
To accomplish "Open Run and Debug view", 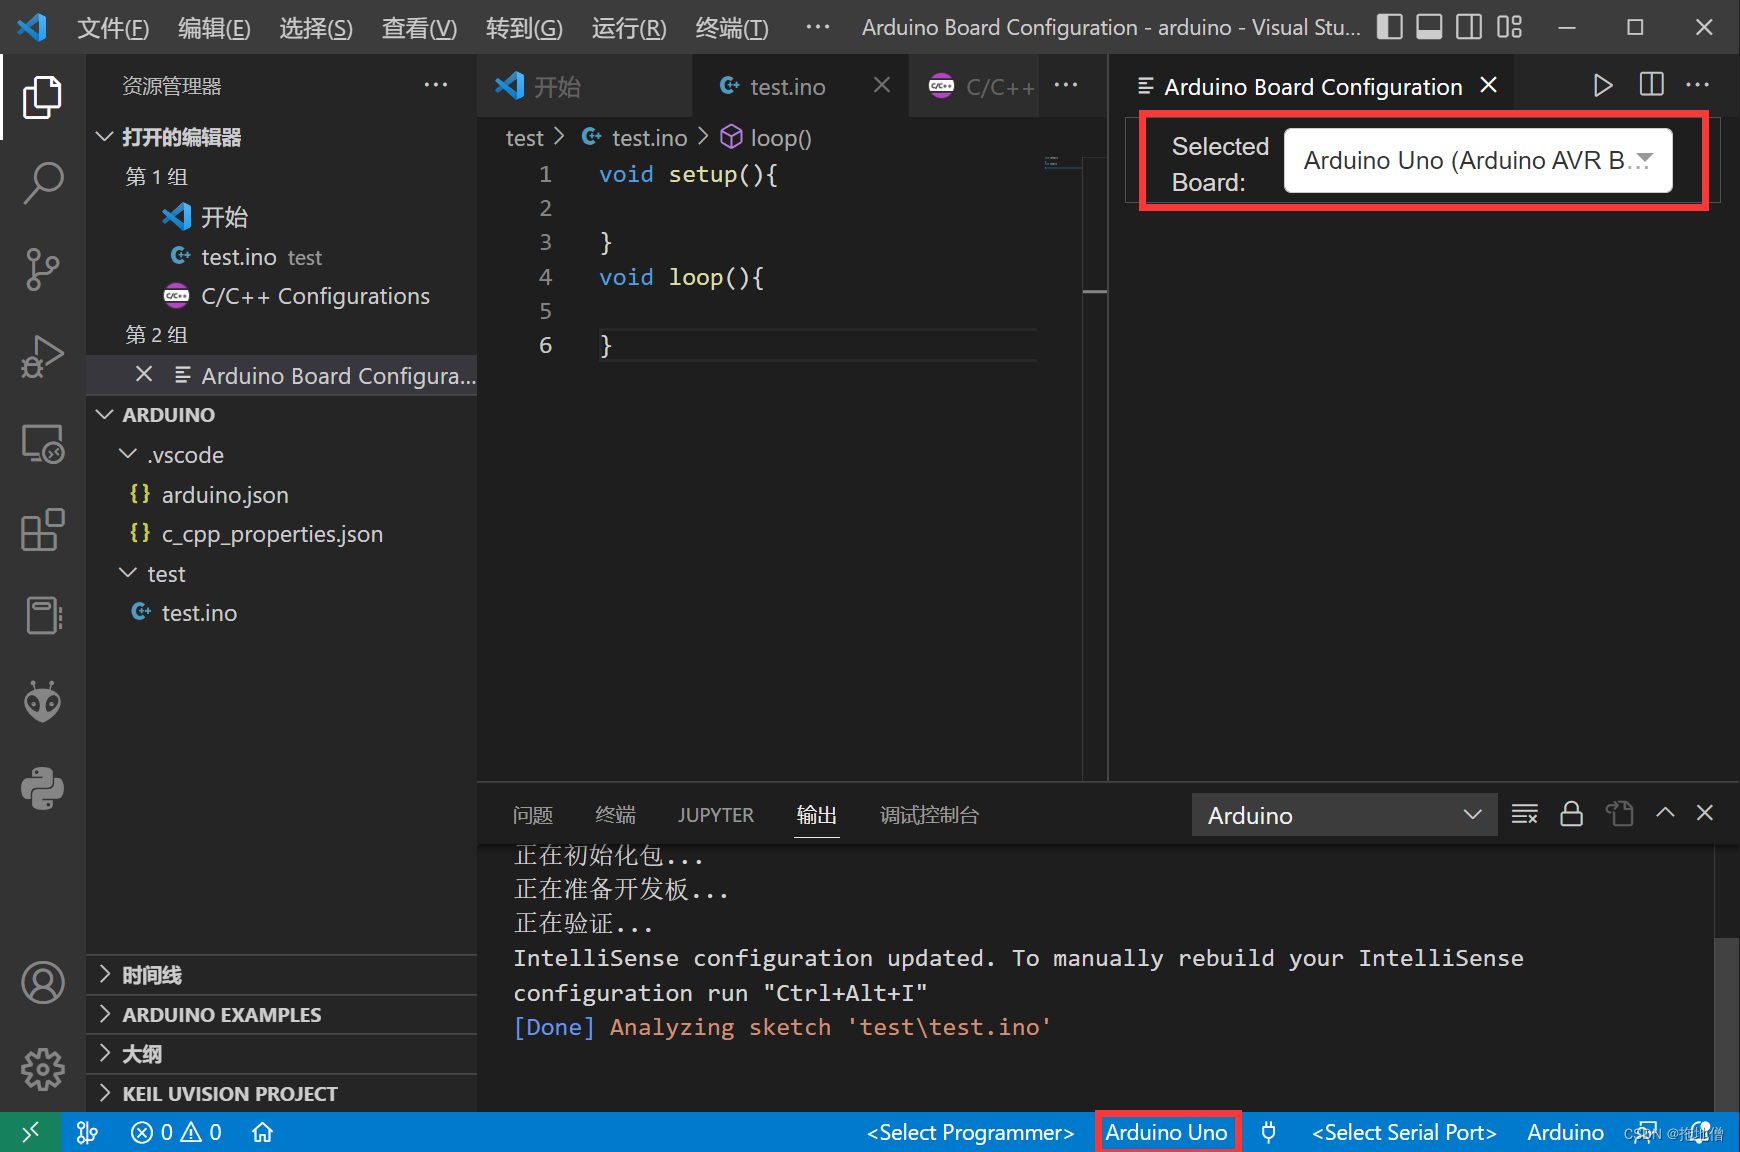I will 42,356.
